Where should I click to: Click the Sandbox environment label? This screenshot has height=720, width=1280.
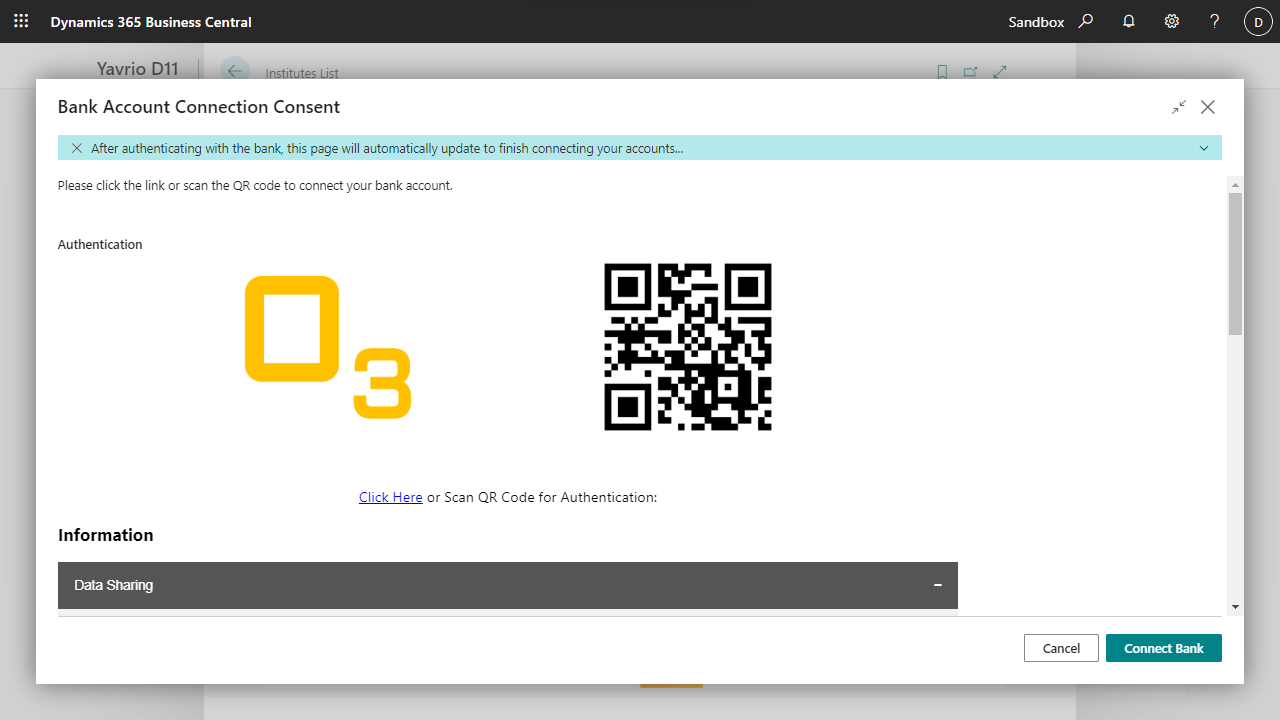(x=1036, y=22)
